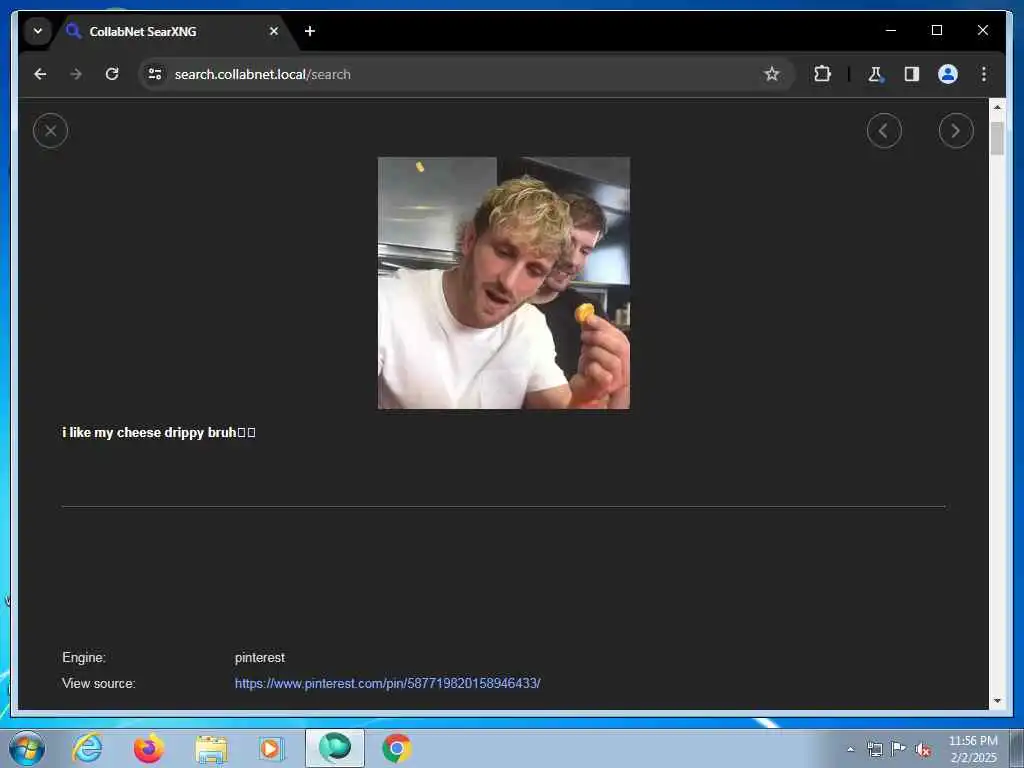Open Windows Media Player from taskbar

271,748
